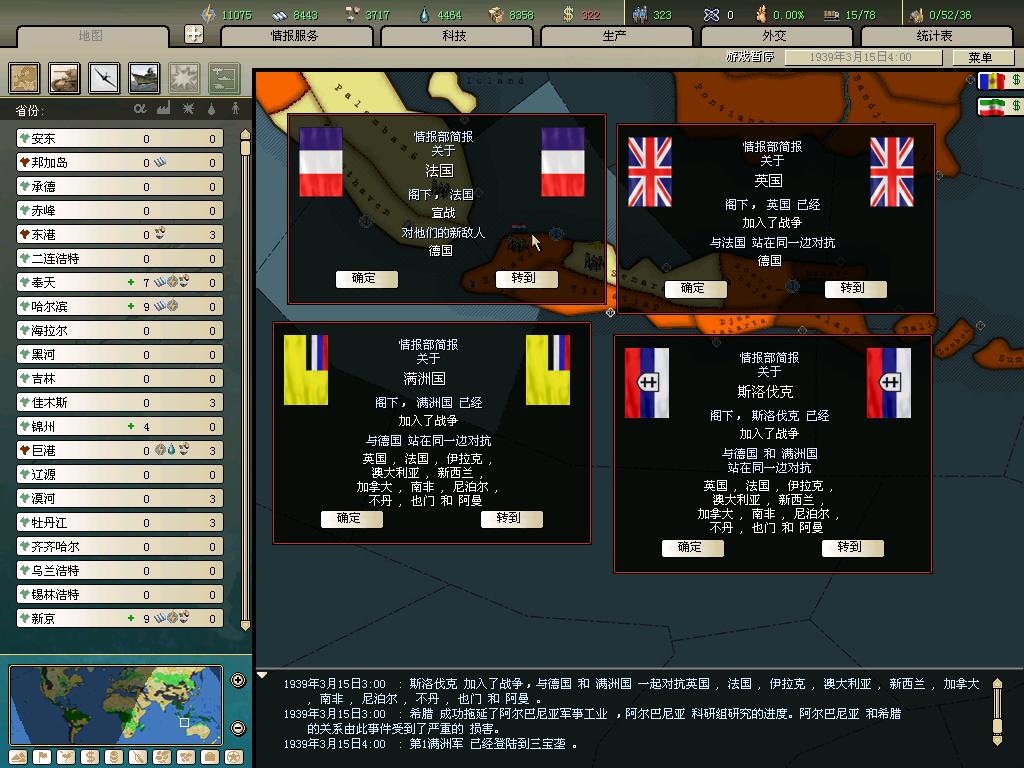Switch to economic map mode dollar icon

point(90,757)
